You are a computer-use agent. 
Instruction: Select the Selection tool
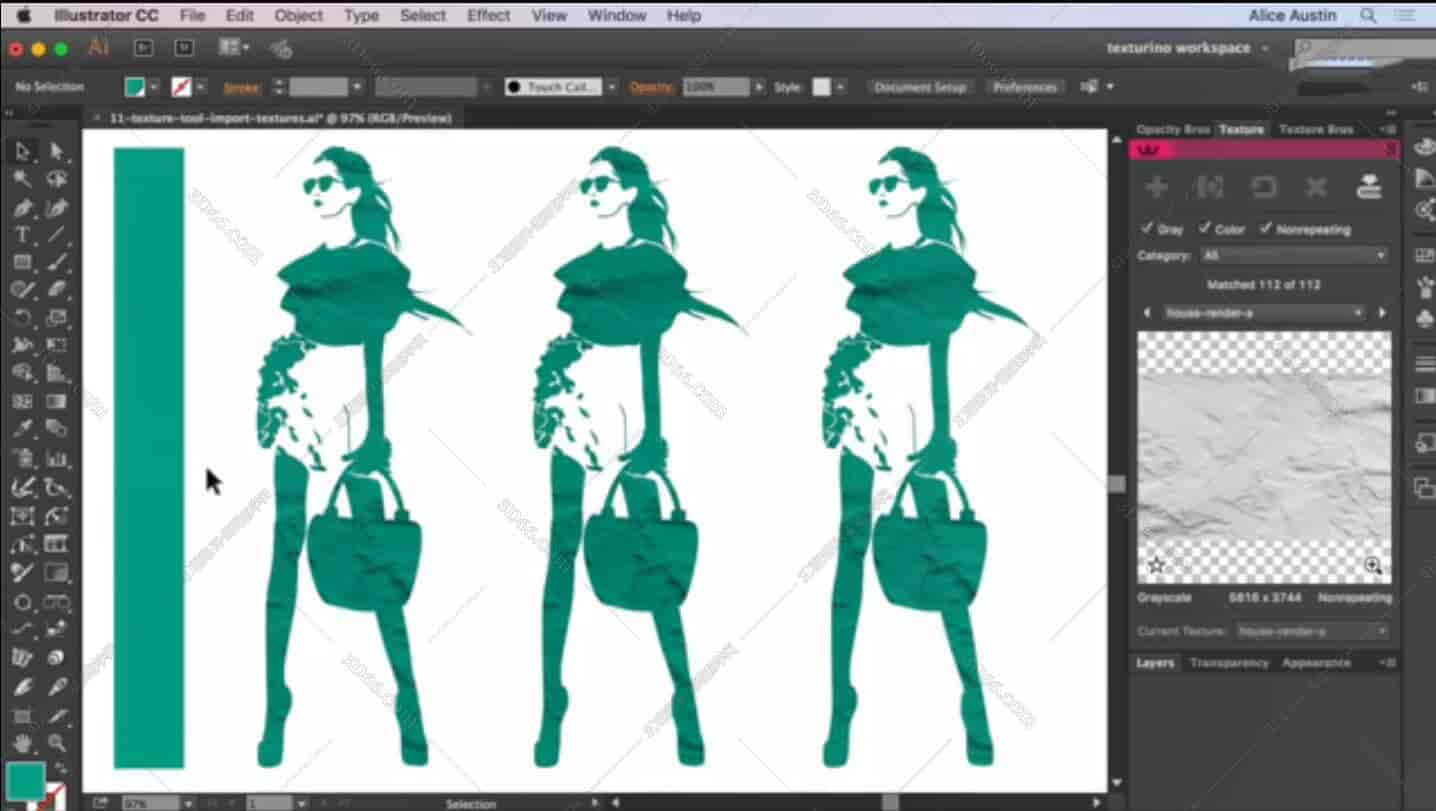tap(22, 151)
